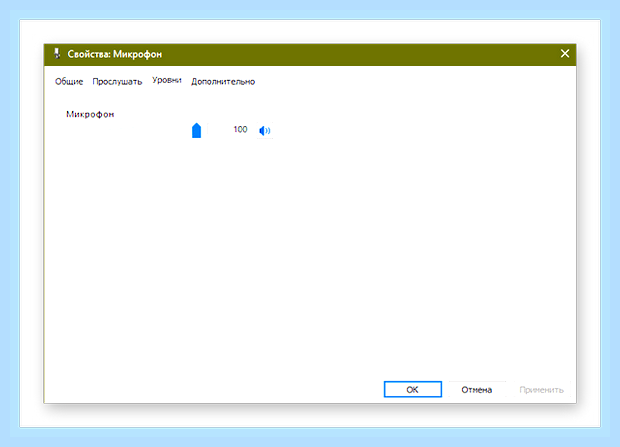
Task: Click the level value 100
Action: click(240, 129)
